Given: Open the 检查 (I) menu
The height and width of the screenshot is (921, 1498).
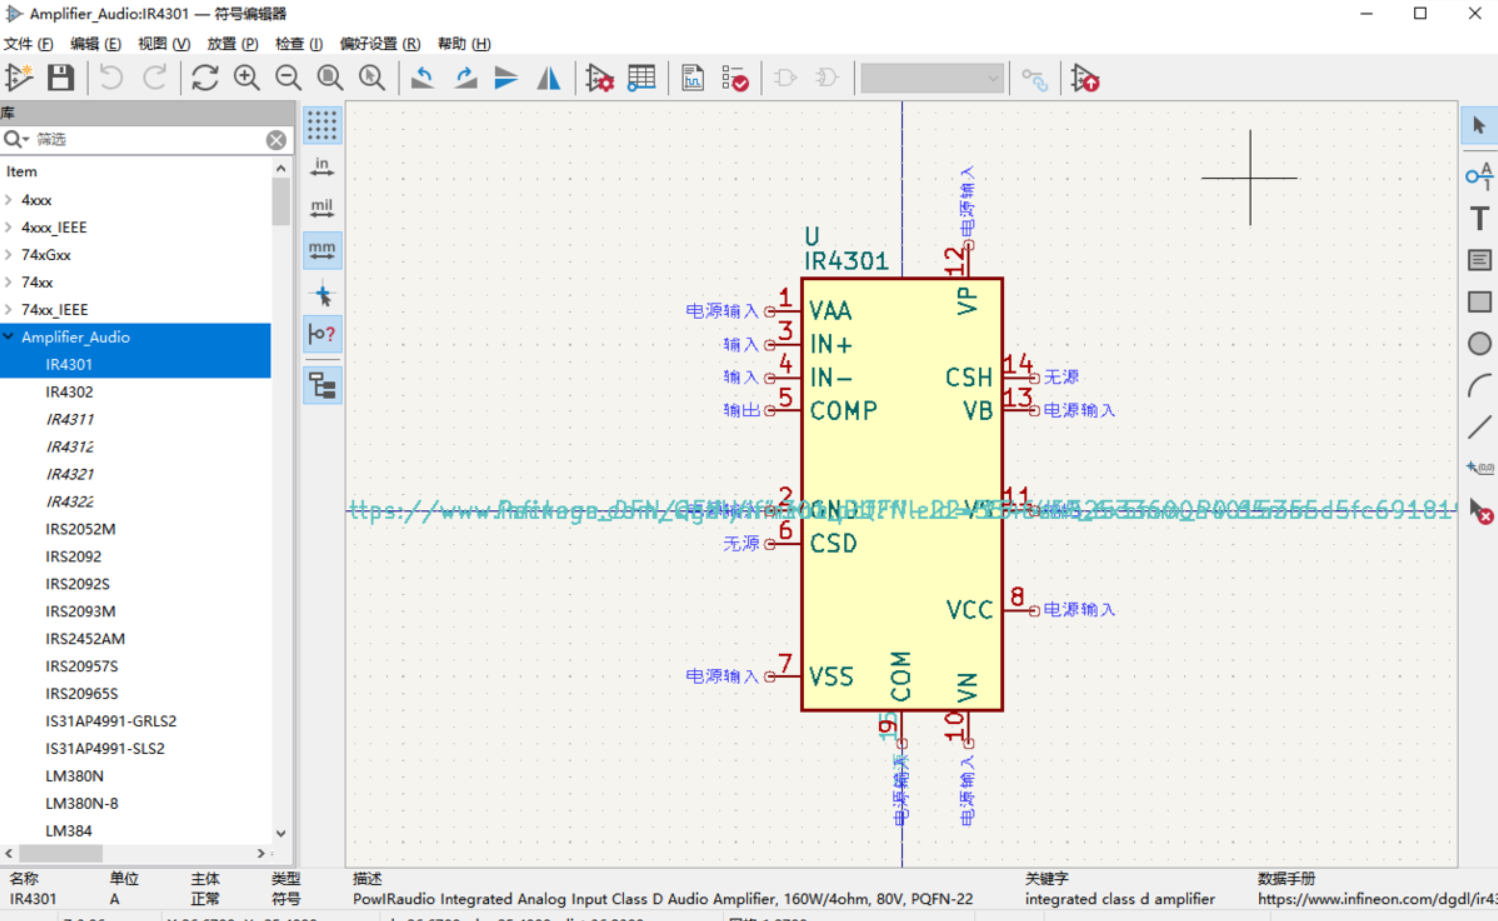Looking at the screenshot, I should [x=299, y=44].
